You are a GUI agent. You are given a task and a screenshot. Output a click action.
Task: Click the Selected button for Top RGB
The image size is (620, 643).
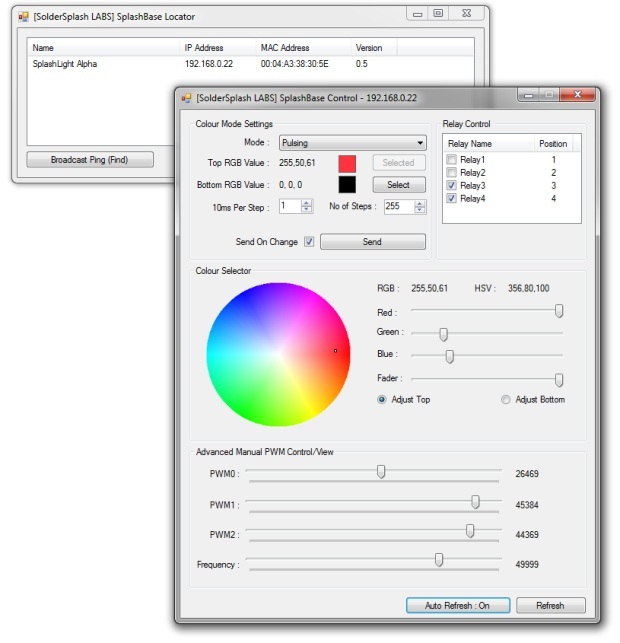[399, 163]
